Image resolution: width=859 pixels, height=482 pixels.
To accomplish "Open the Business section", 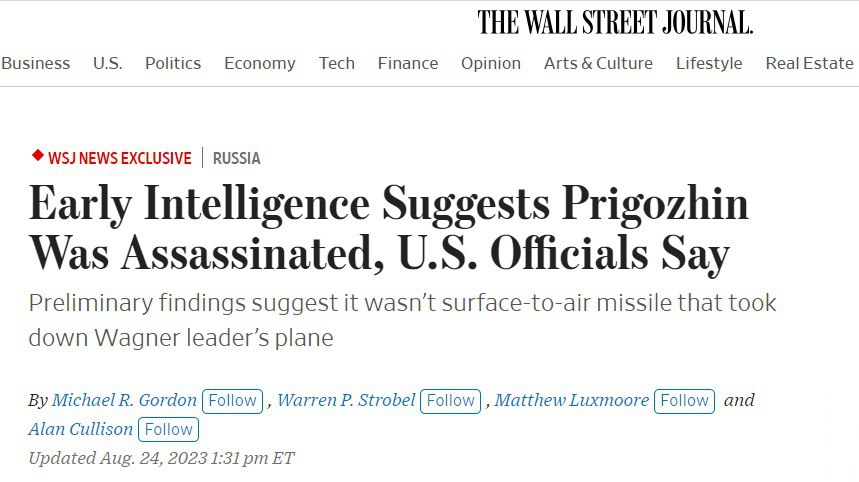I will tap(35, 63).
